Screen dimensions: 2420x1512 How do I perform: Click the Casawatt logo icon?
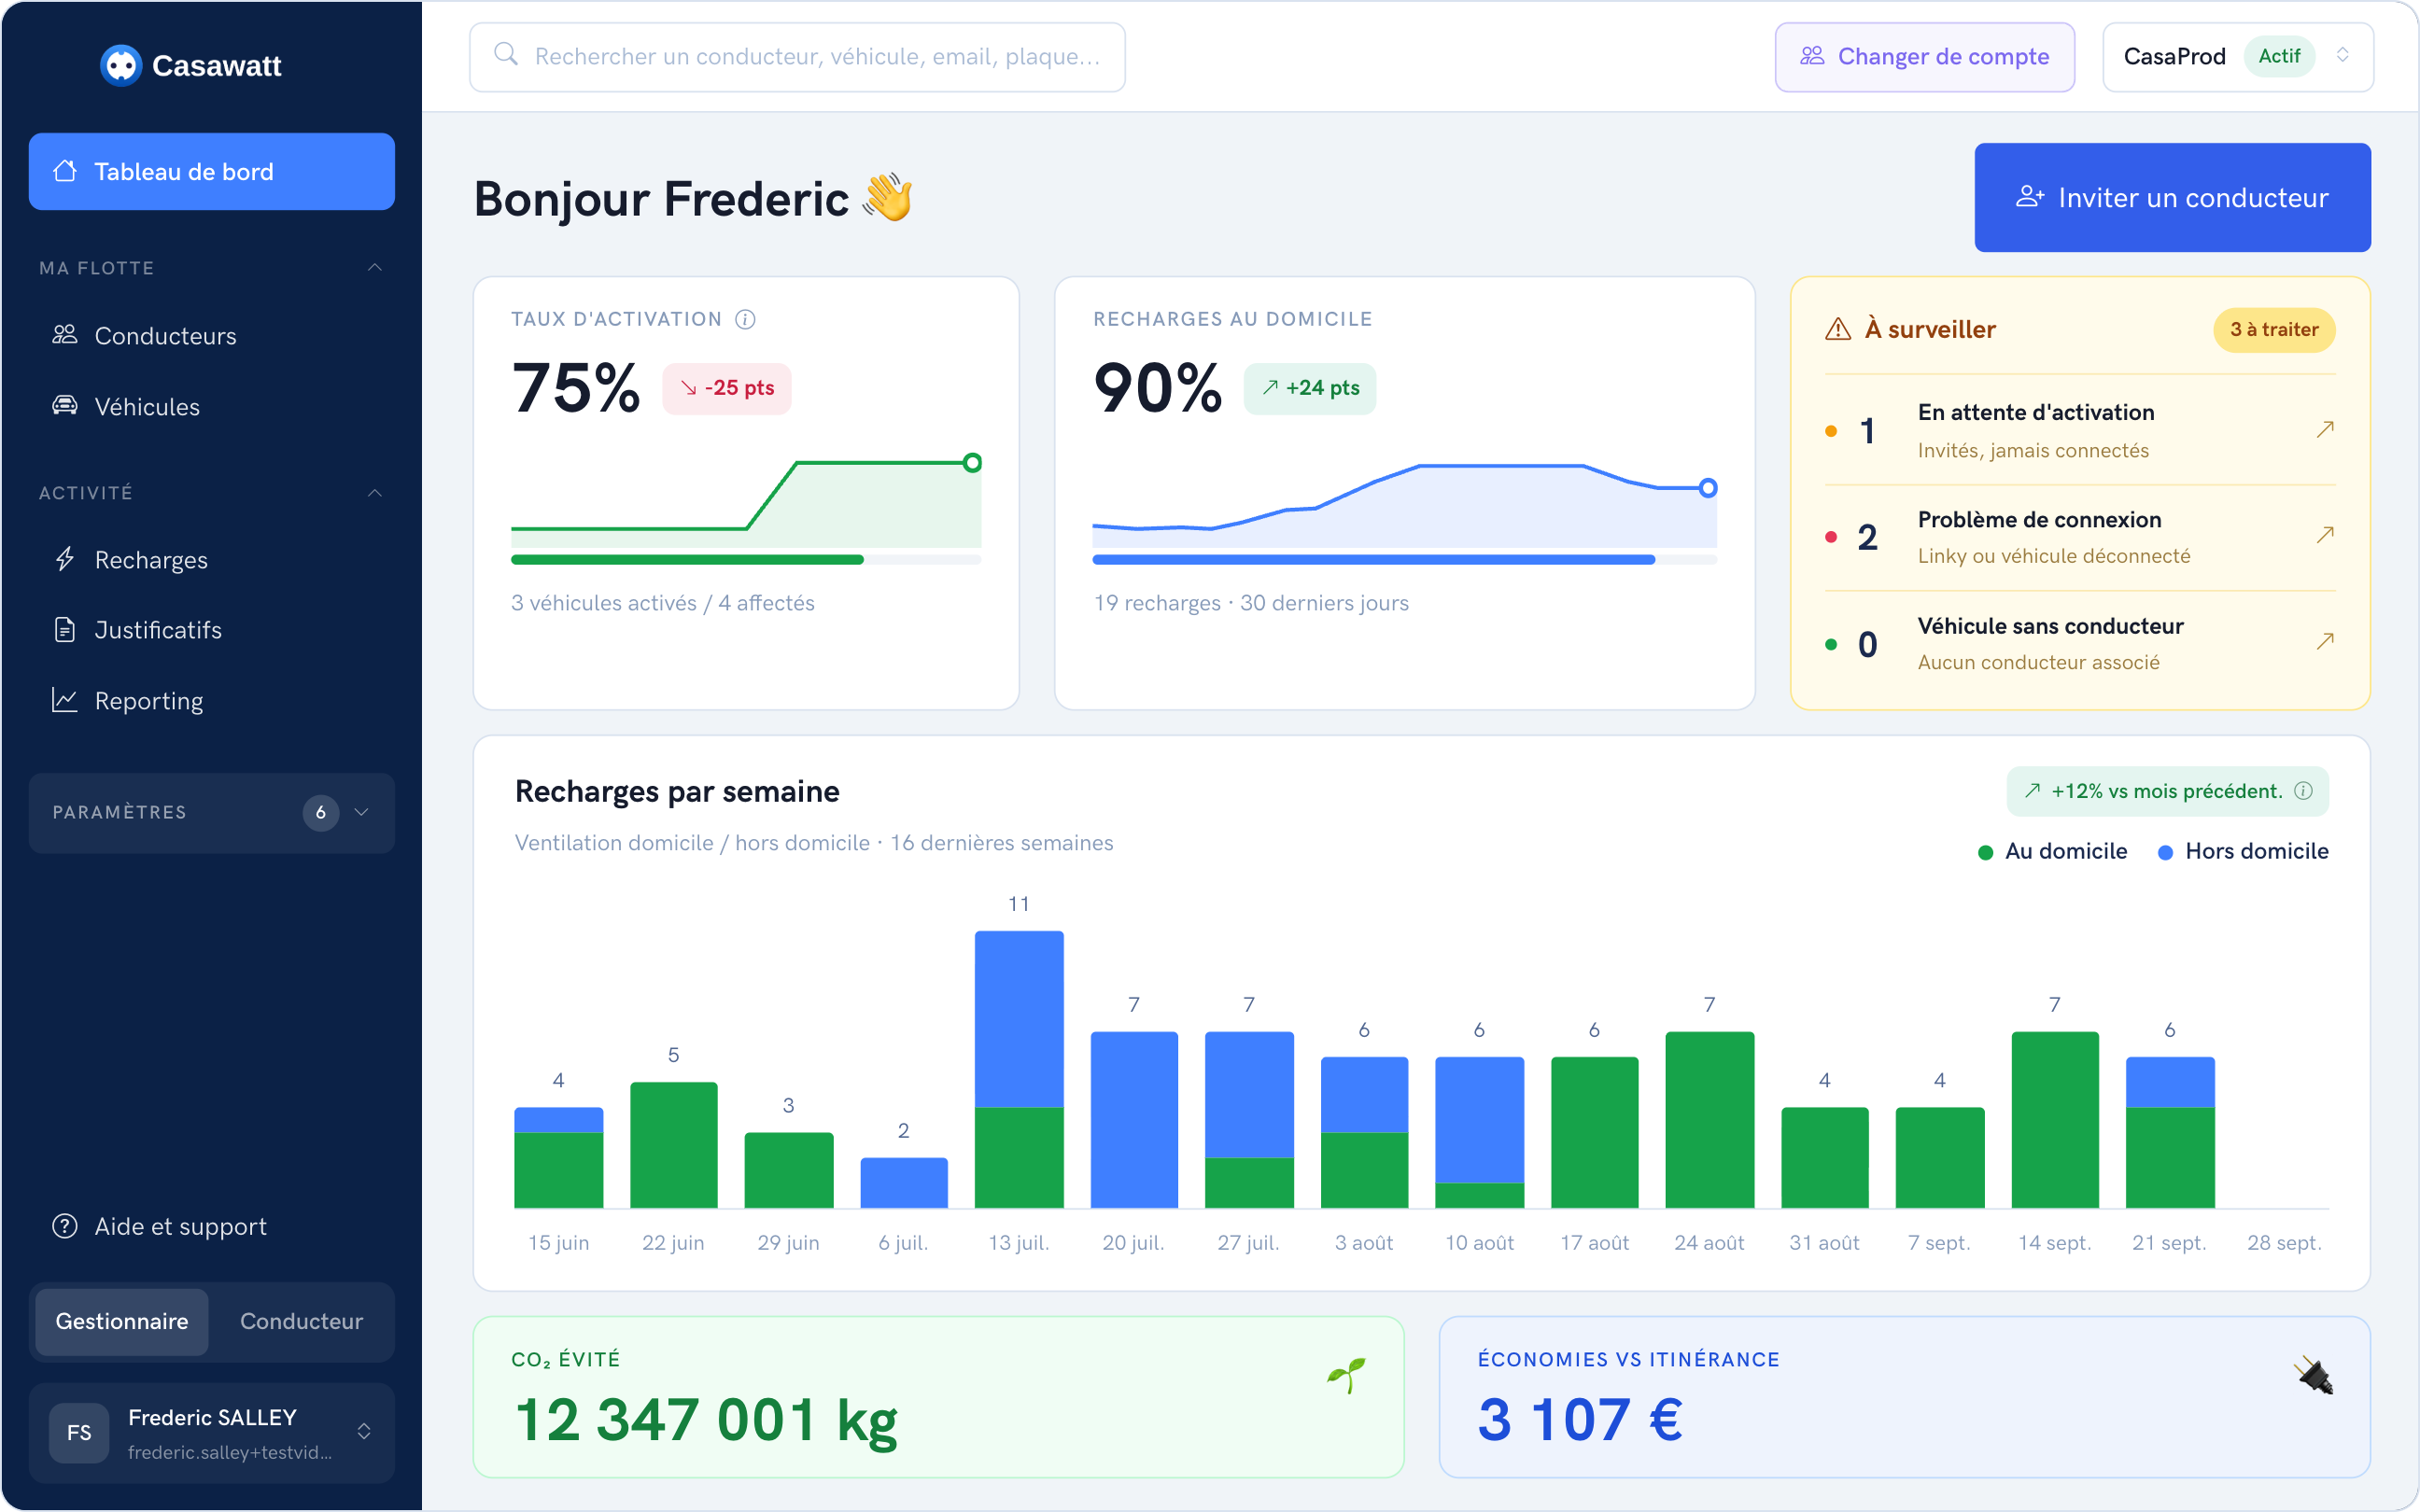[x=121, y=66]
